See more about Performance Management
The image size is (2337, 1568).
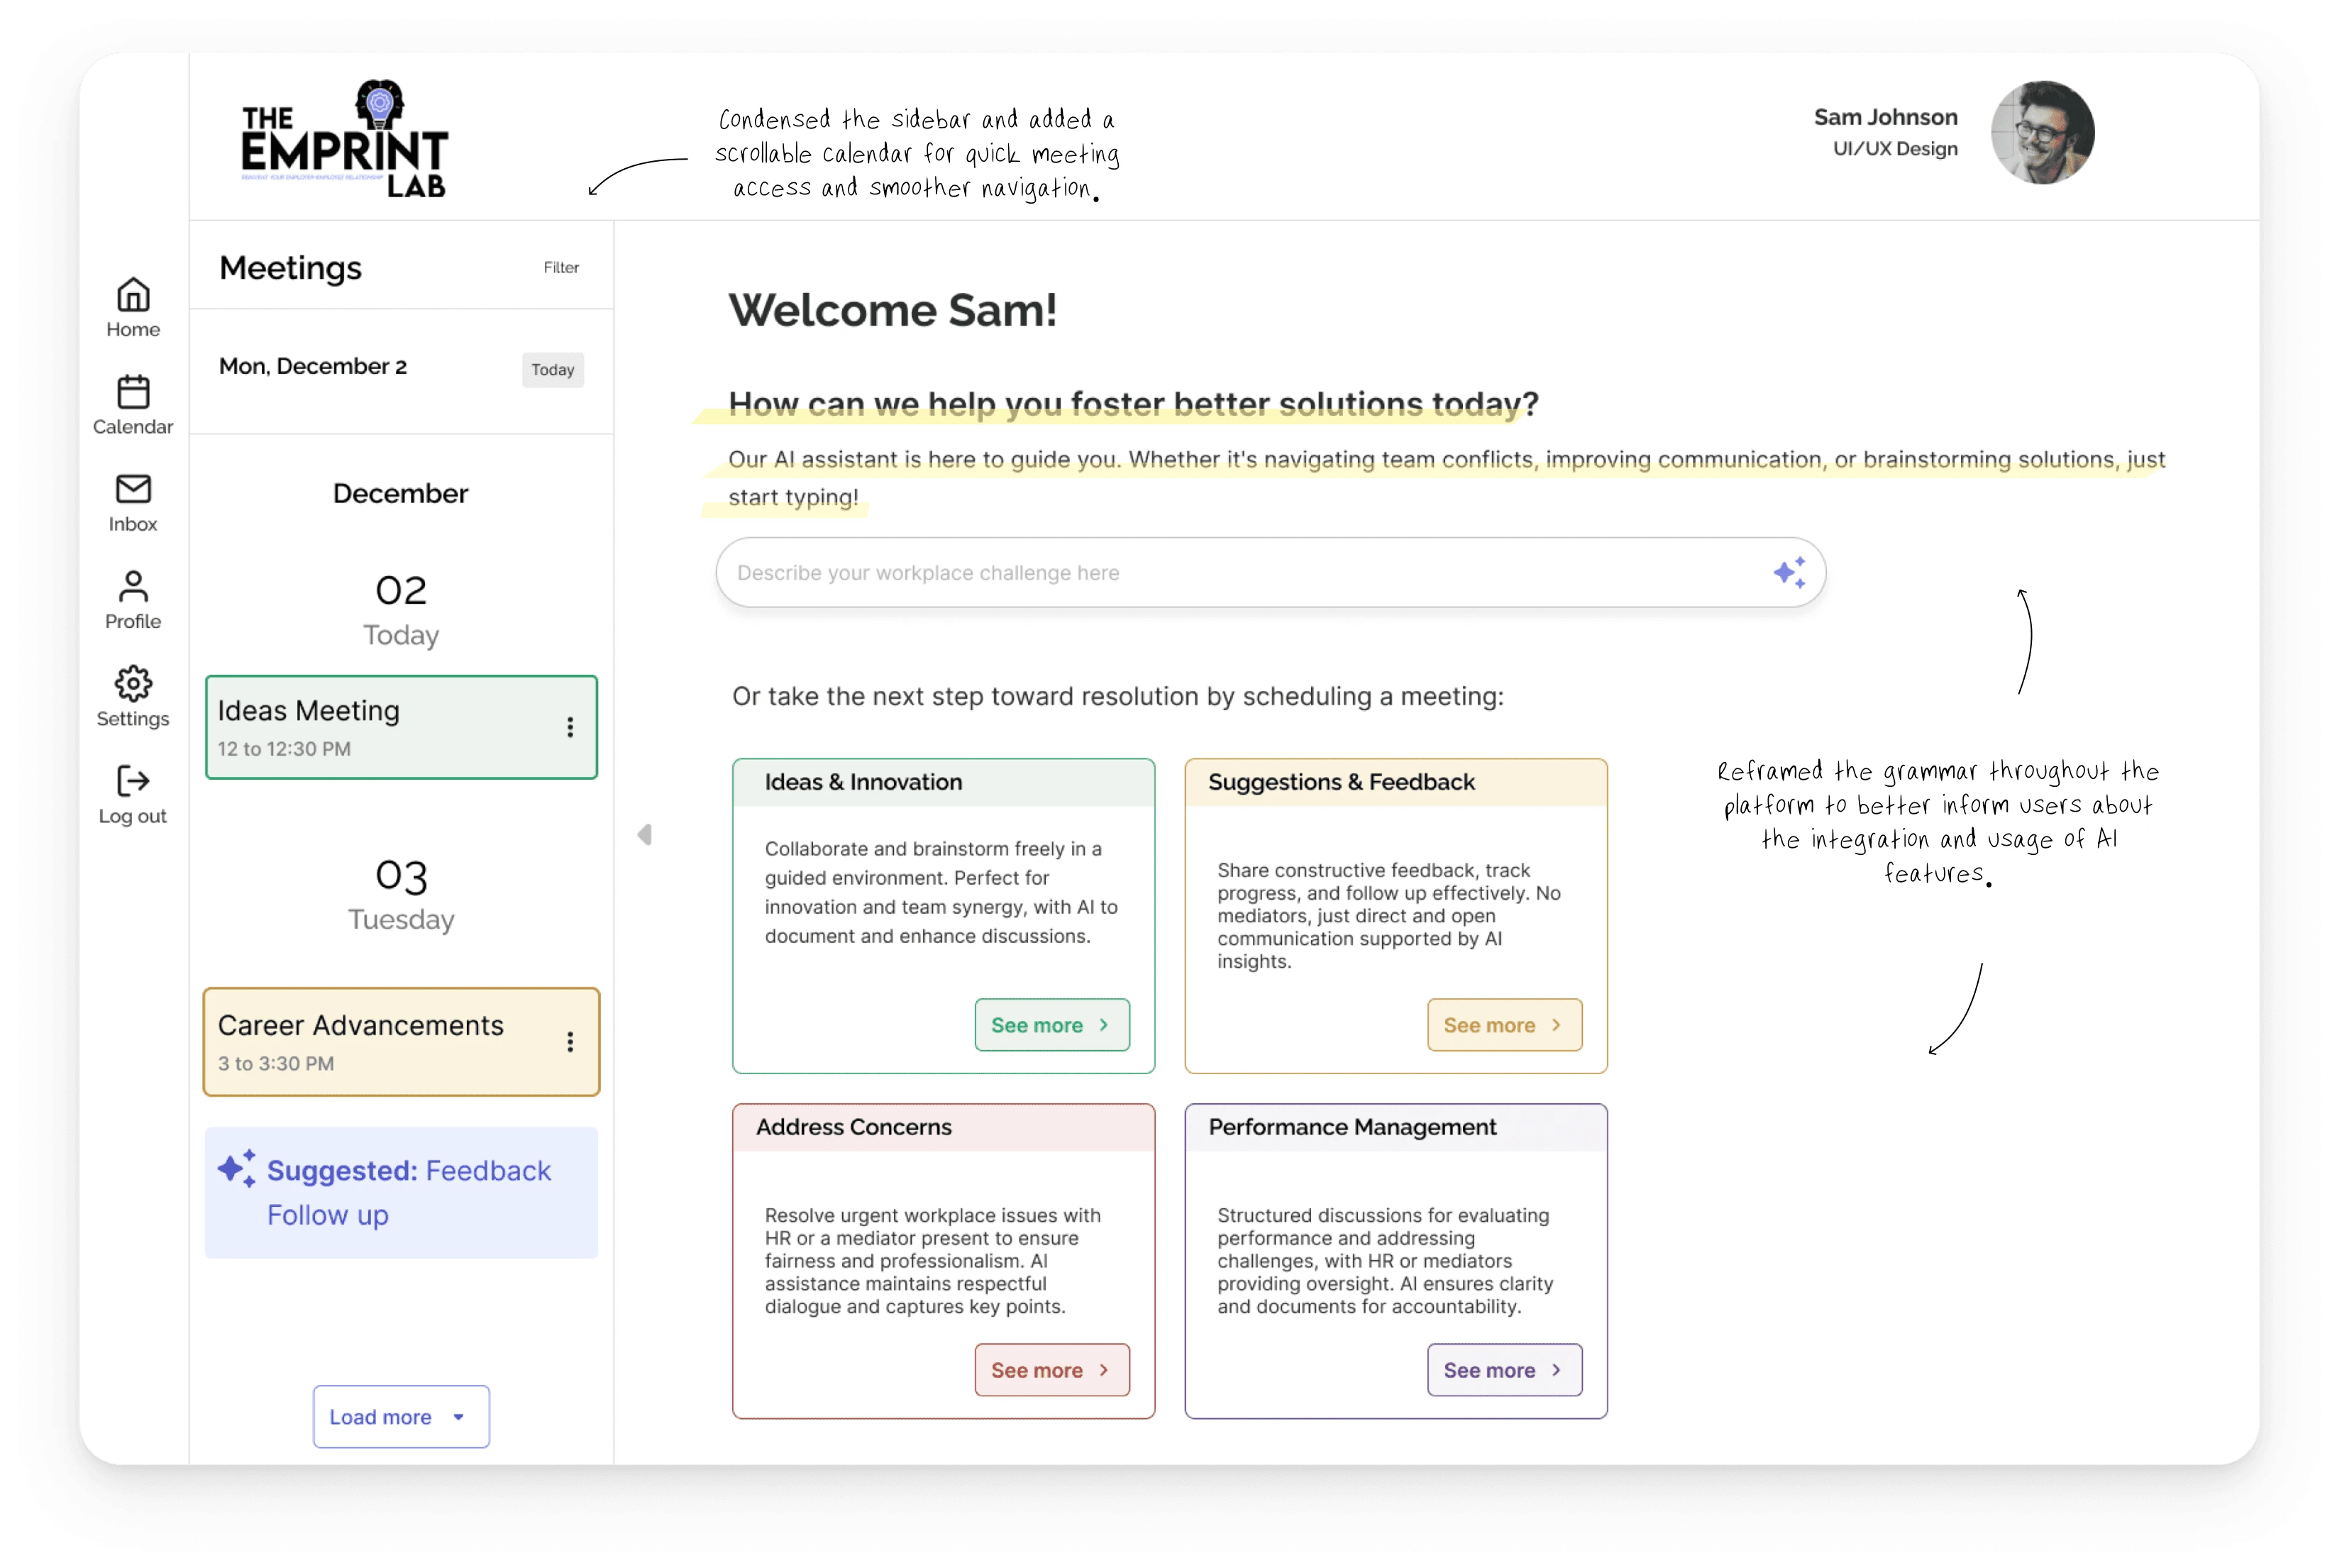click(1503, 1370)
